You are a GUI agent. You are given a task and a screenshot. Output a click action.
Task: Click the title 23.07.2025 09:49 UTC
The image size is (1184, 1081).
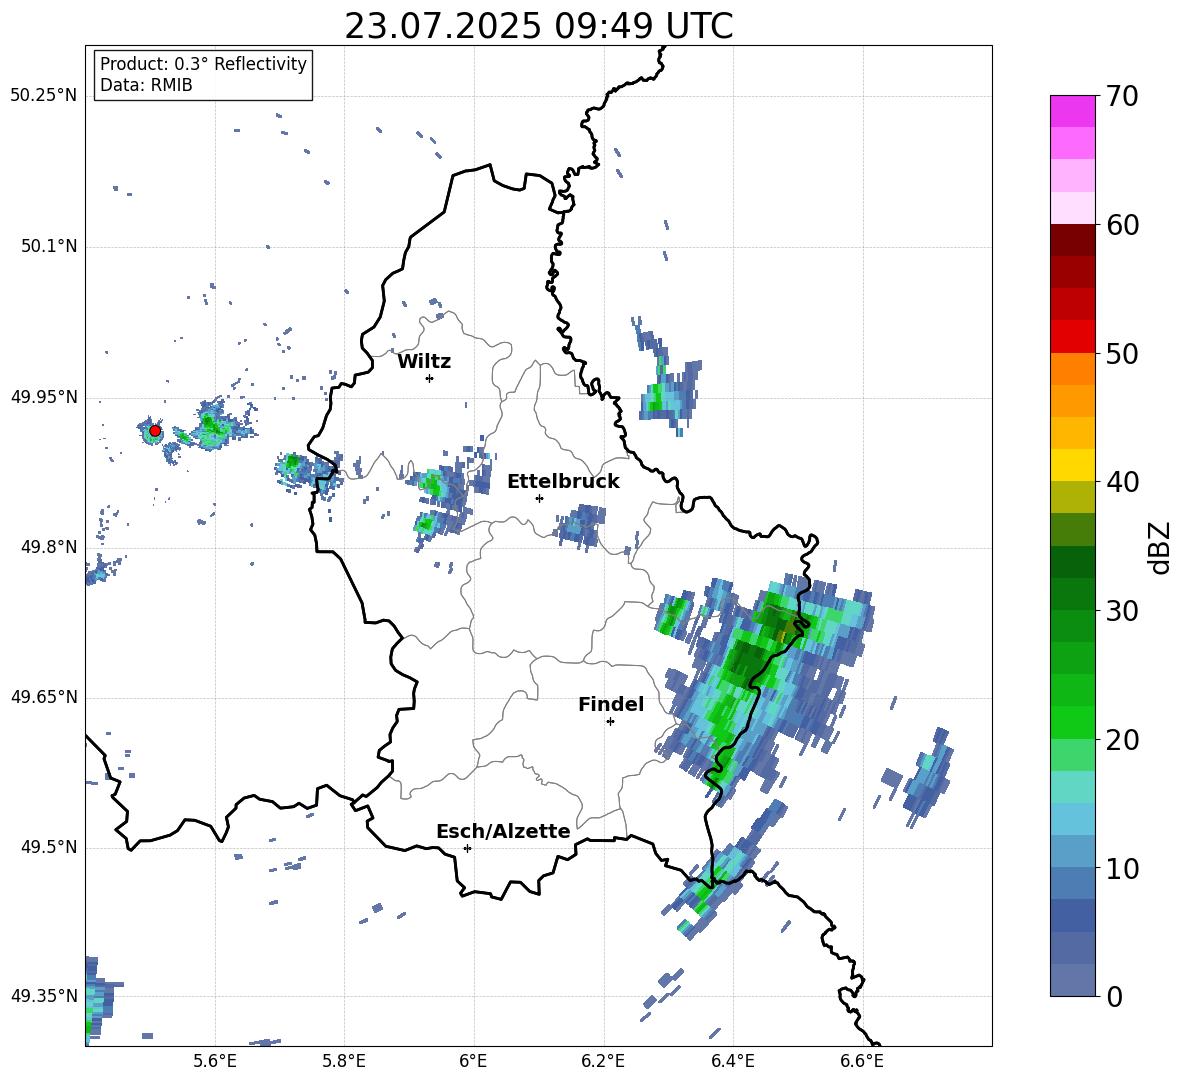tap(538, 26)
